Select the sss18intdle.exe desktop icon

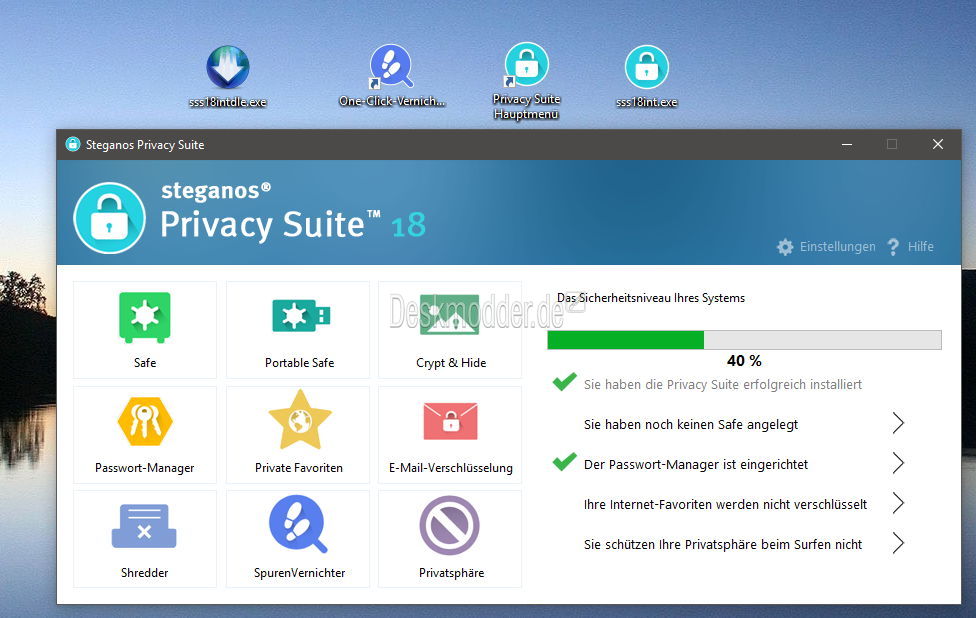(228, 77)
